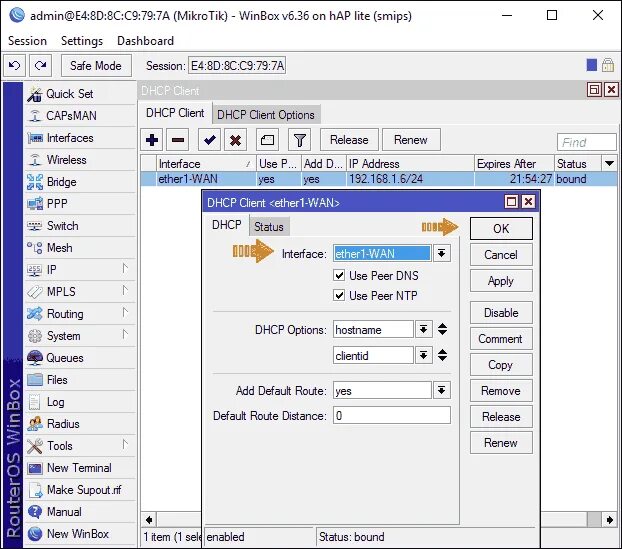Click Default Route Distance field

(392, 415)
